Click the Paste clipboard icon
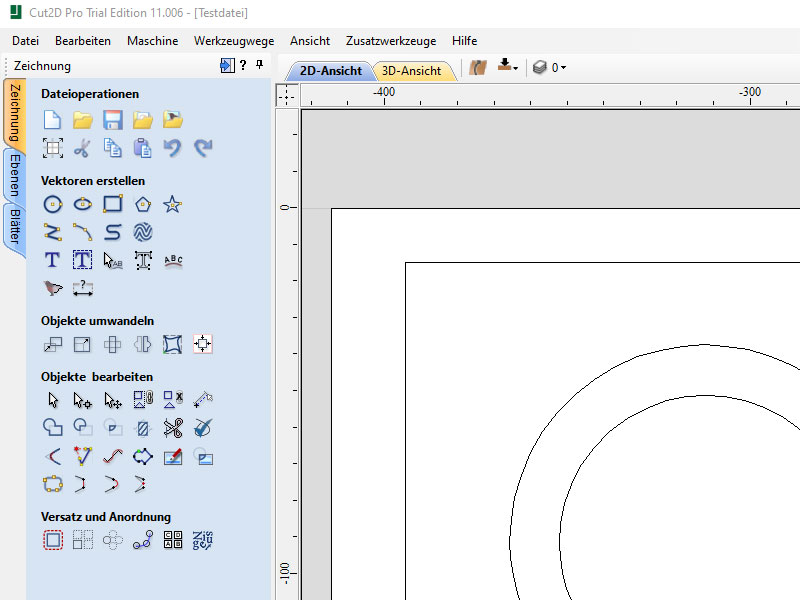Image resolution: width=800 pixels, height=600 pixels. 142,148
